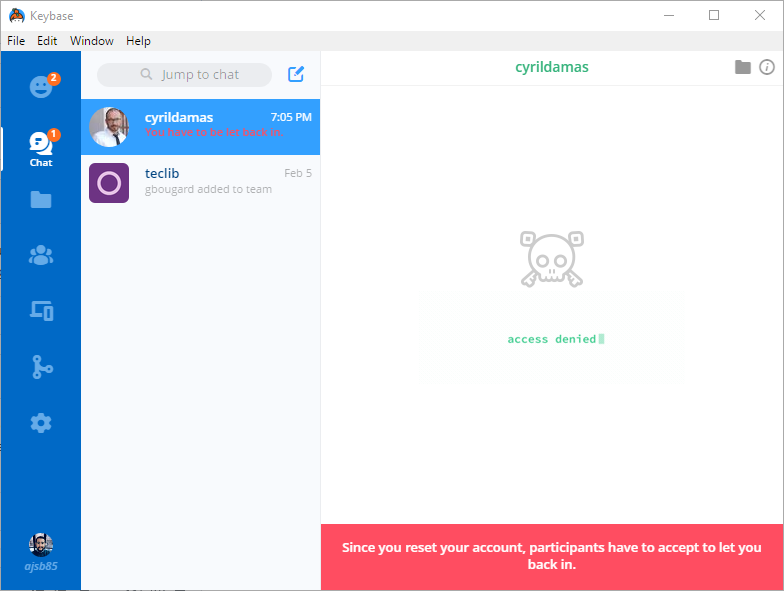Click the orange badge on People icon
Viewport: 784px width, 591px height.
click(54, 78)
